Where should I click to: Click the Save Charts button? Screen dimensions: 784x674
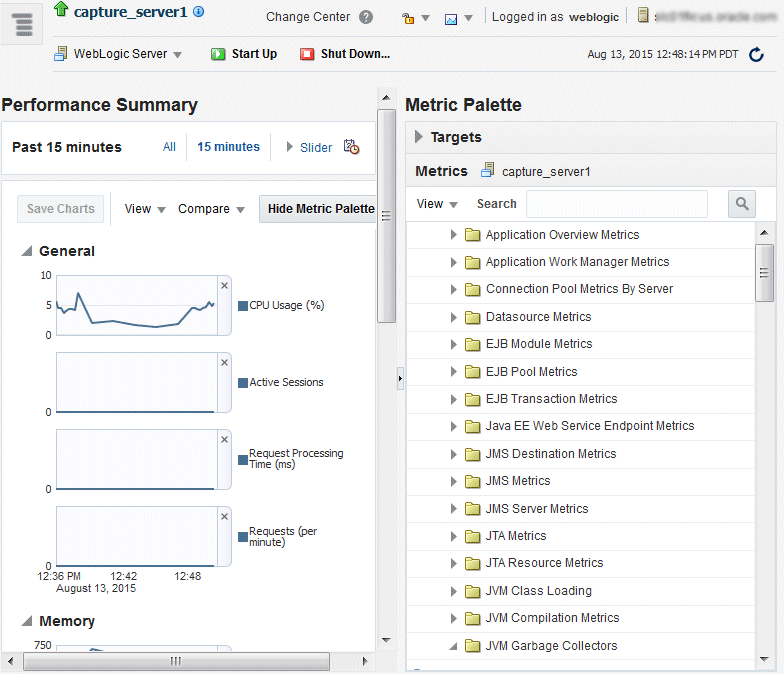[60, 208]
